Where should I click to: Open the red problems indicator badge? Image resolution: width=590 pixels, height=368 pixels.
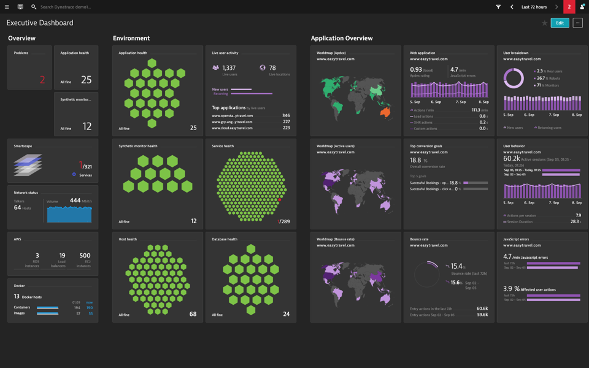tap(569, 7)
